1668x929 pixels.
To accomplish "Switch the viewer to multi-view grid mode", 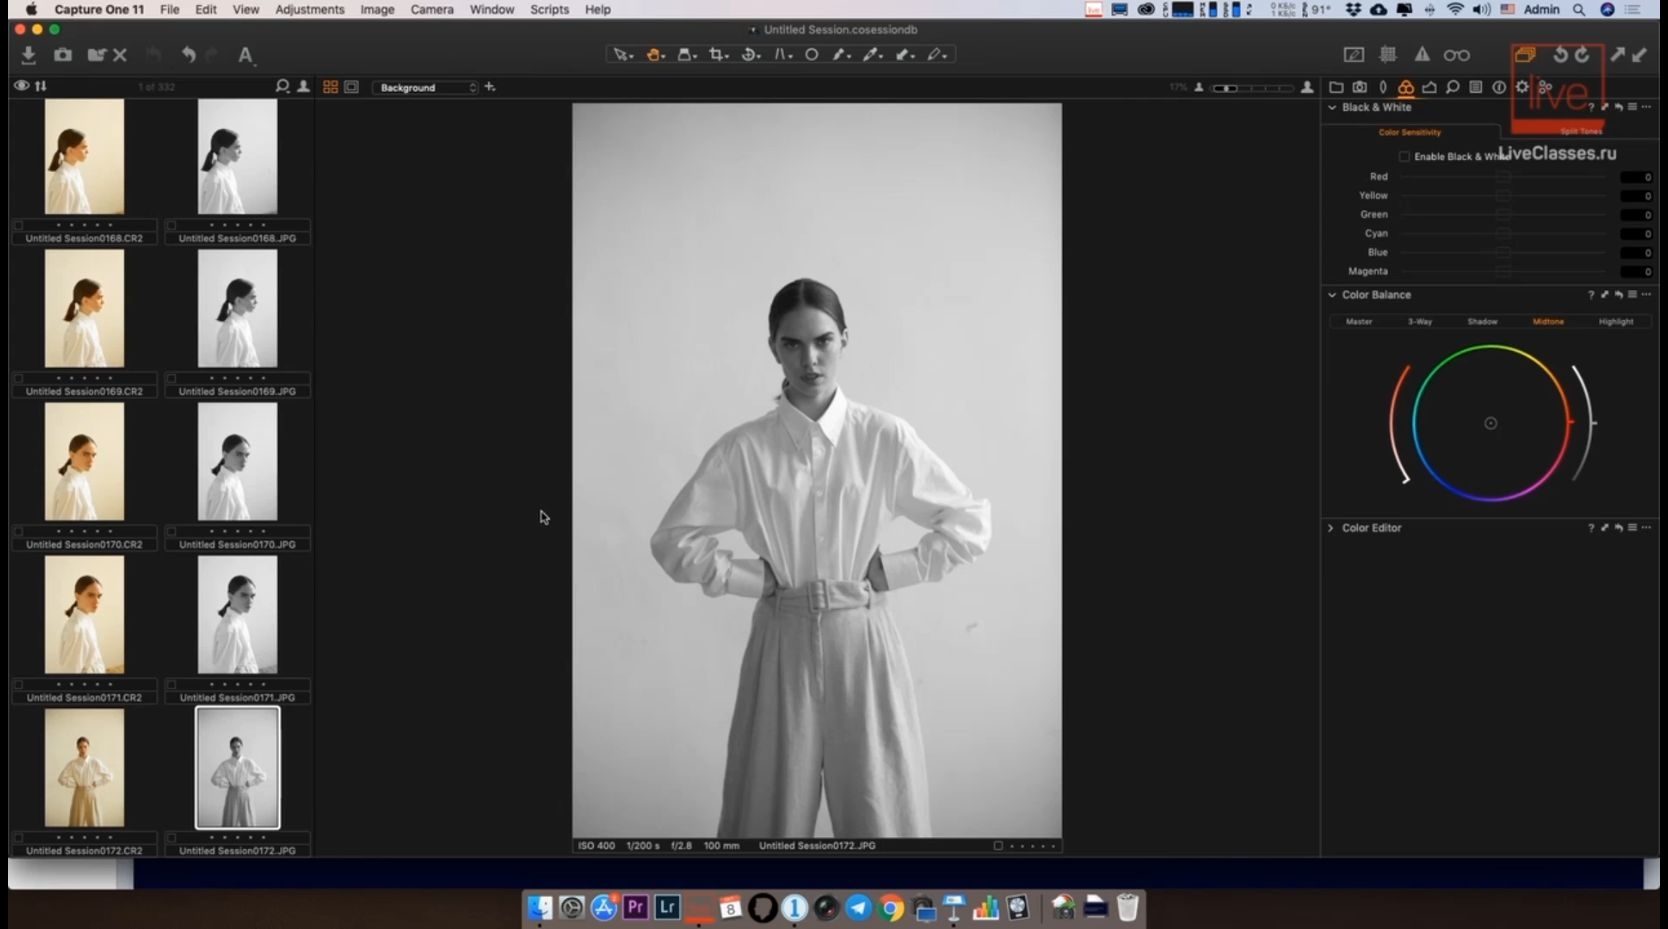I will 330,87.
